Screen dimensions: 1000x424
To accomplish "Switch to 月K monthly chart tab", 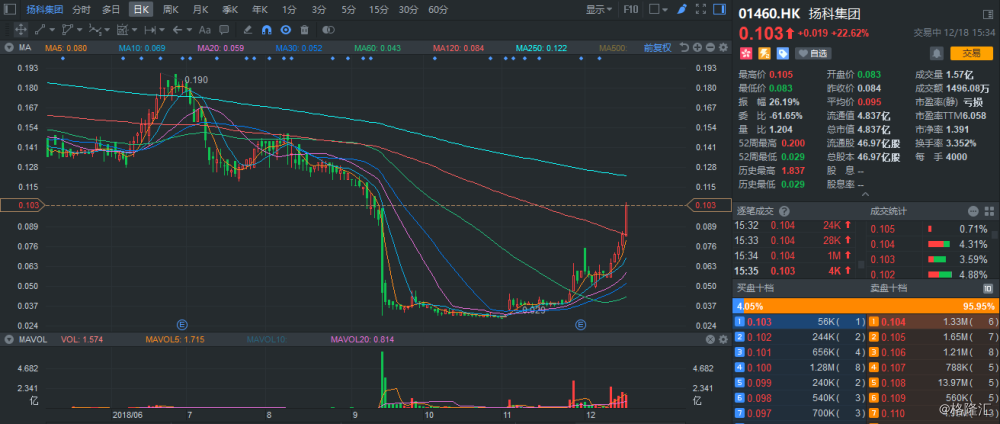I will coord(200,10).
